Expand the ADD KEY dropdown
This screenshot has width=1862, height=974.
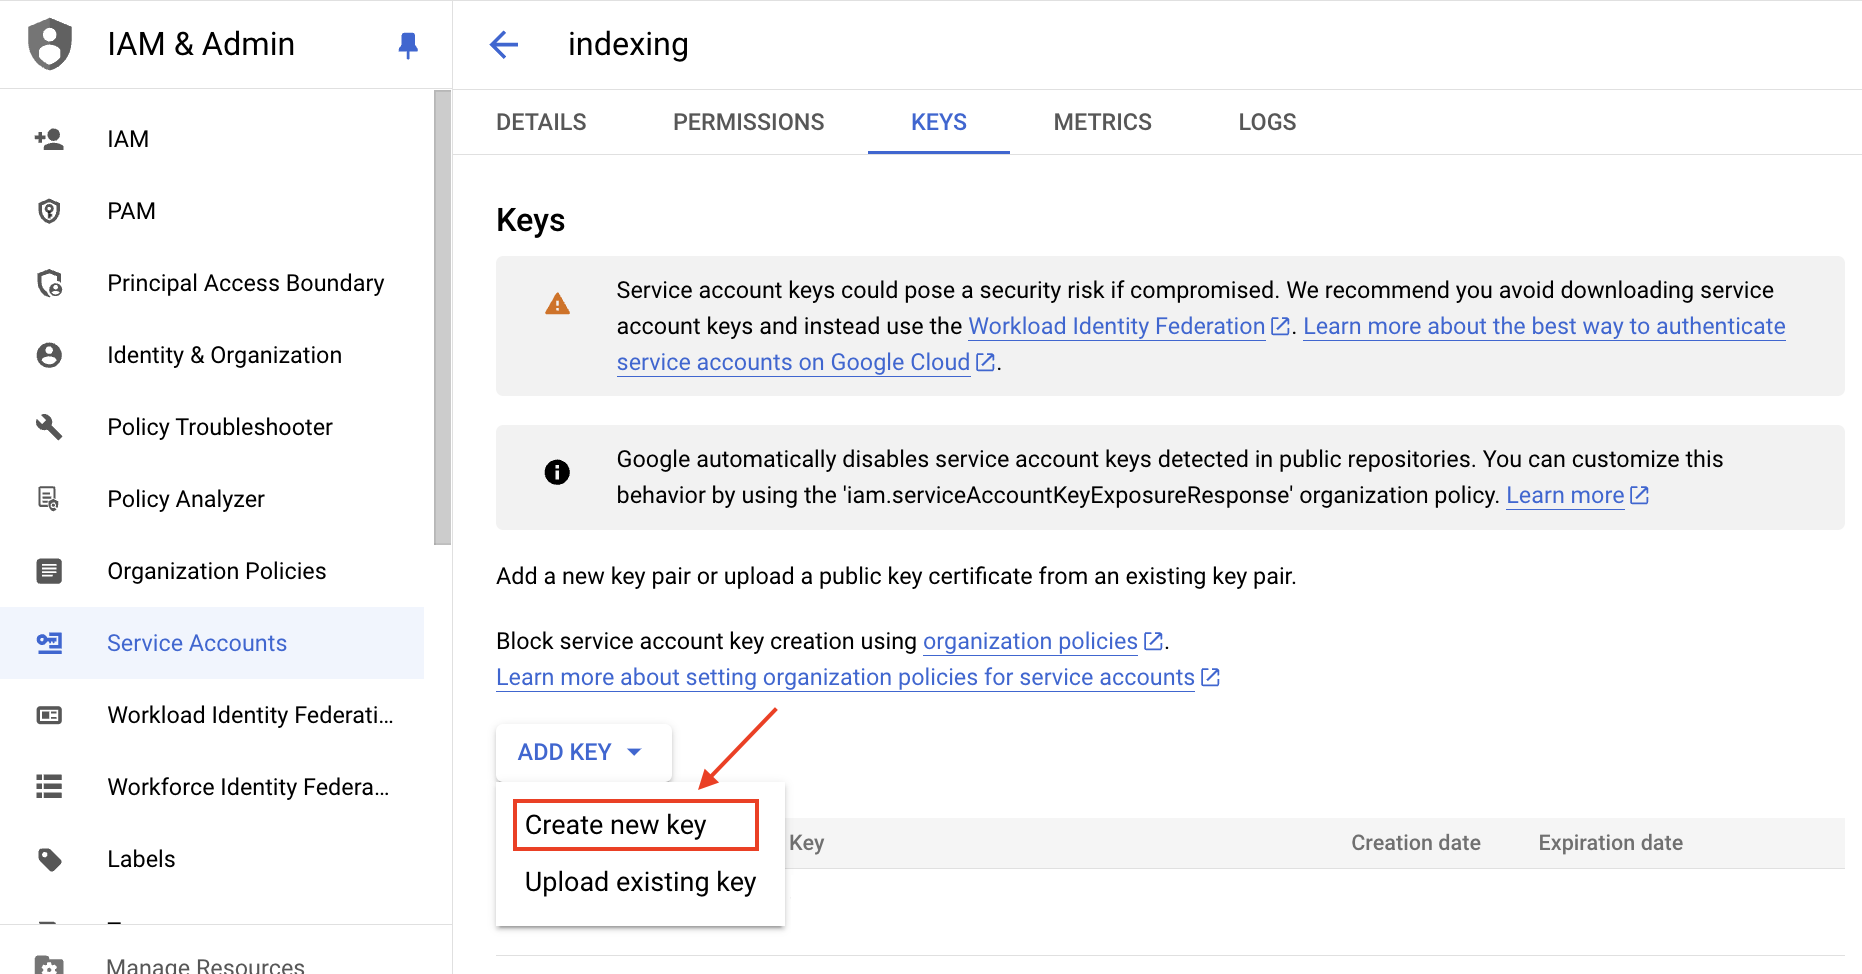582,752
